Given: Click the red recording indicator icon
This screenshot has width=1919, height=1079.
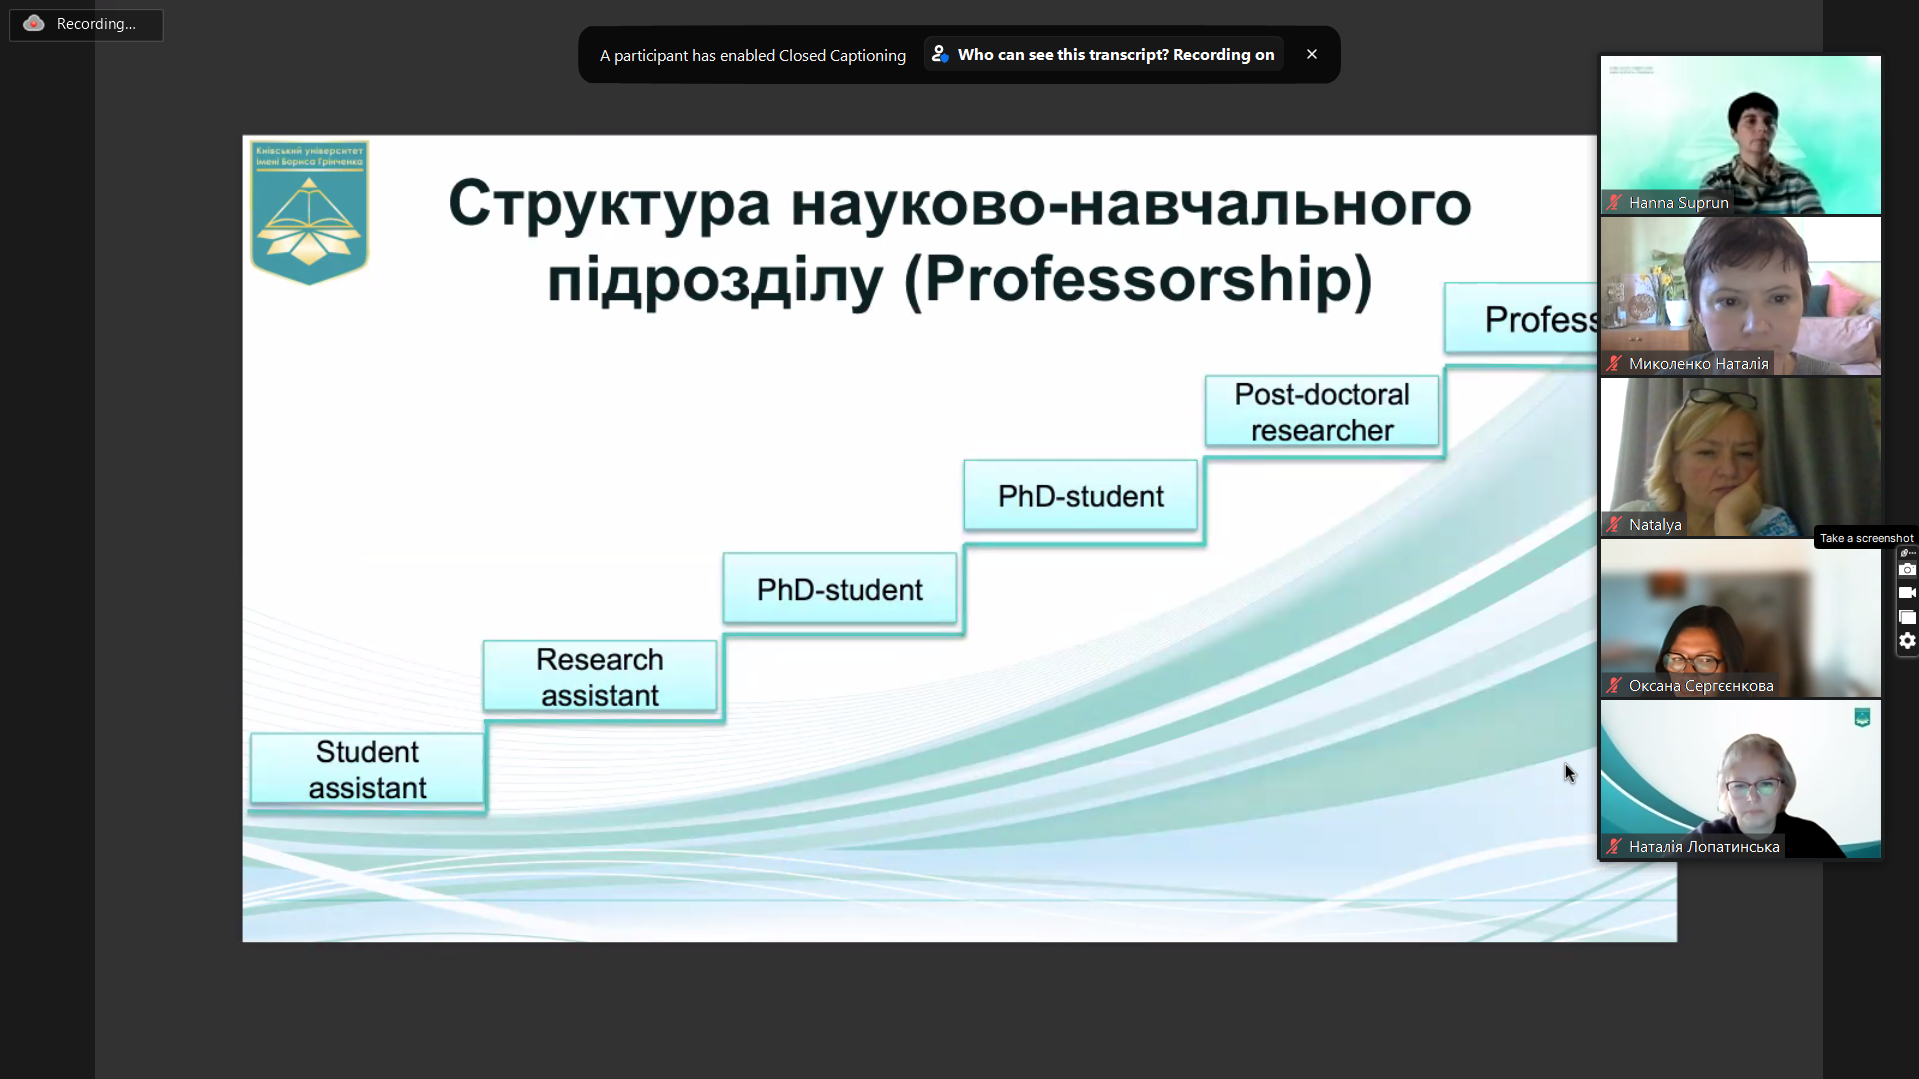Looking at the screenshot, I should click(34, 24).
